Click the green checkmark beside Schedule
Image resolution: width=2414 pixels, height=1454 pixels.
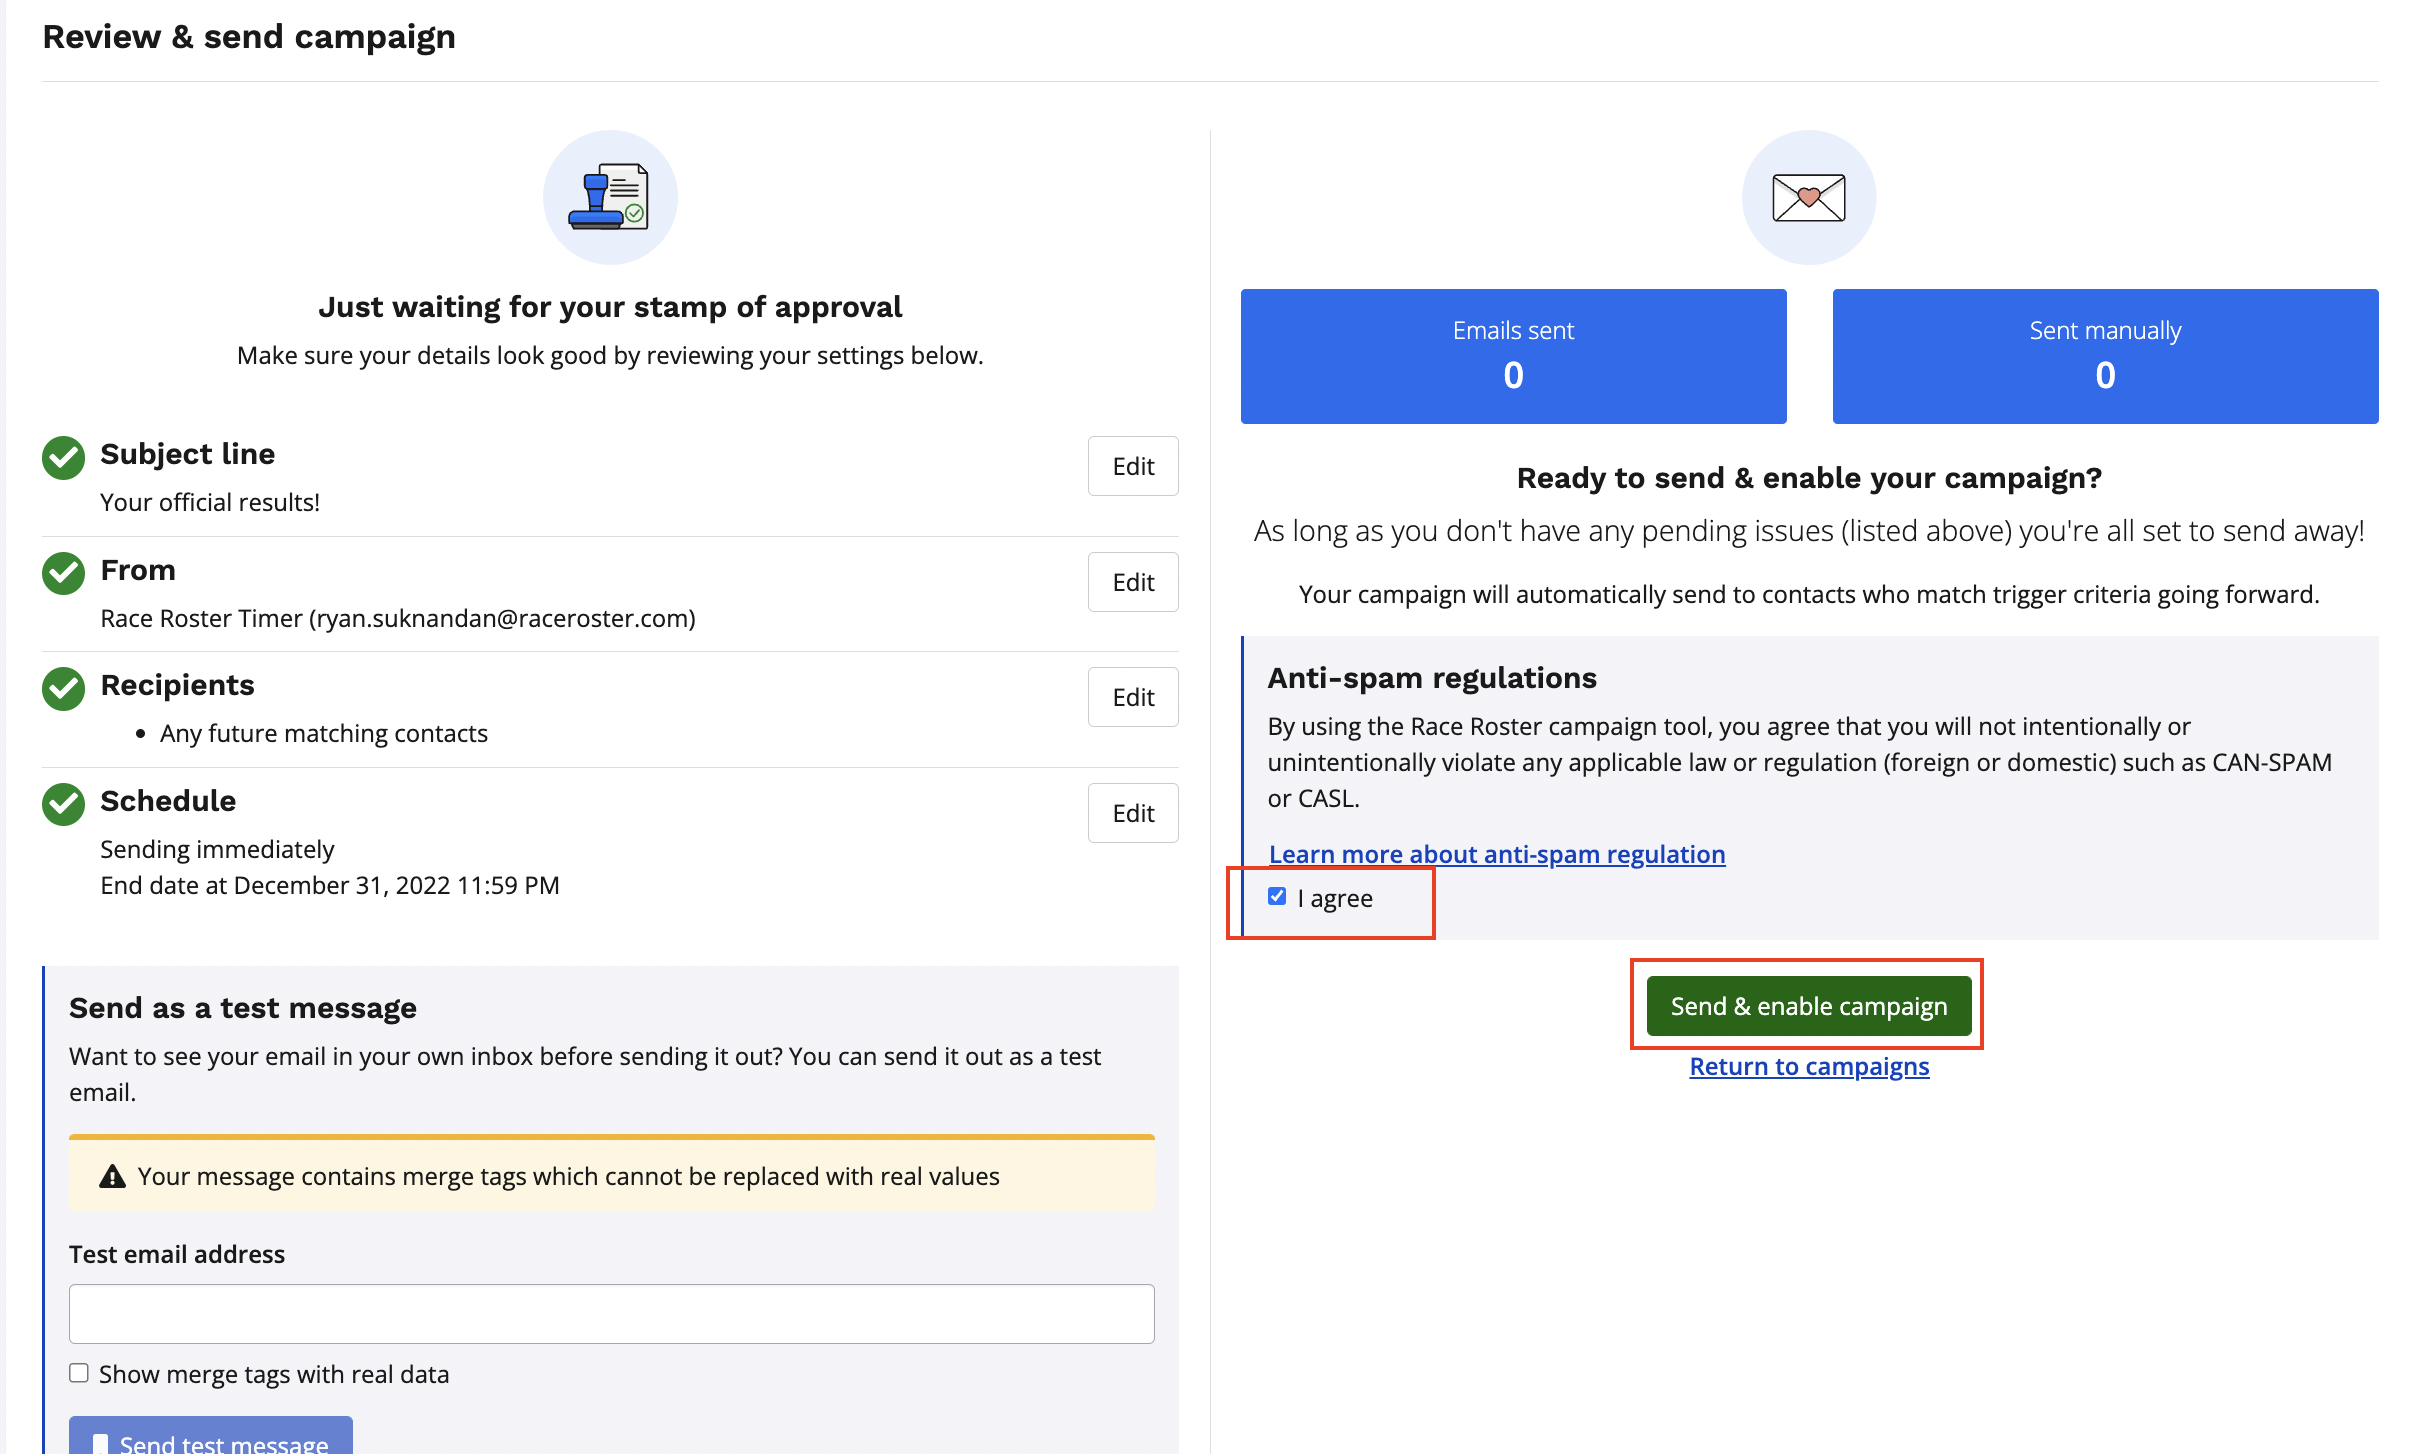click(63, 804)
